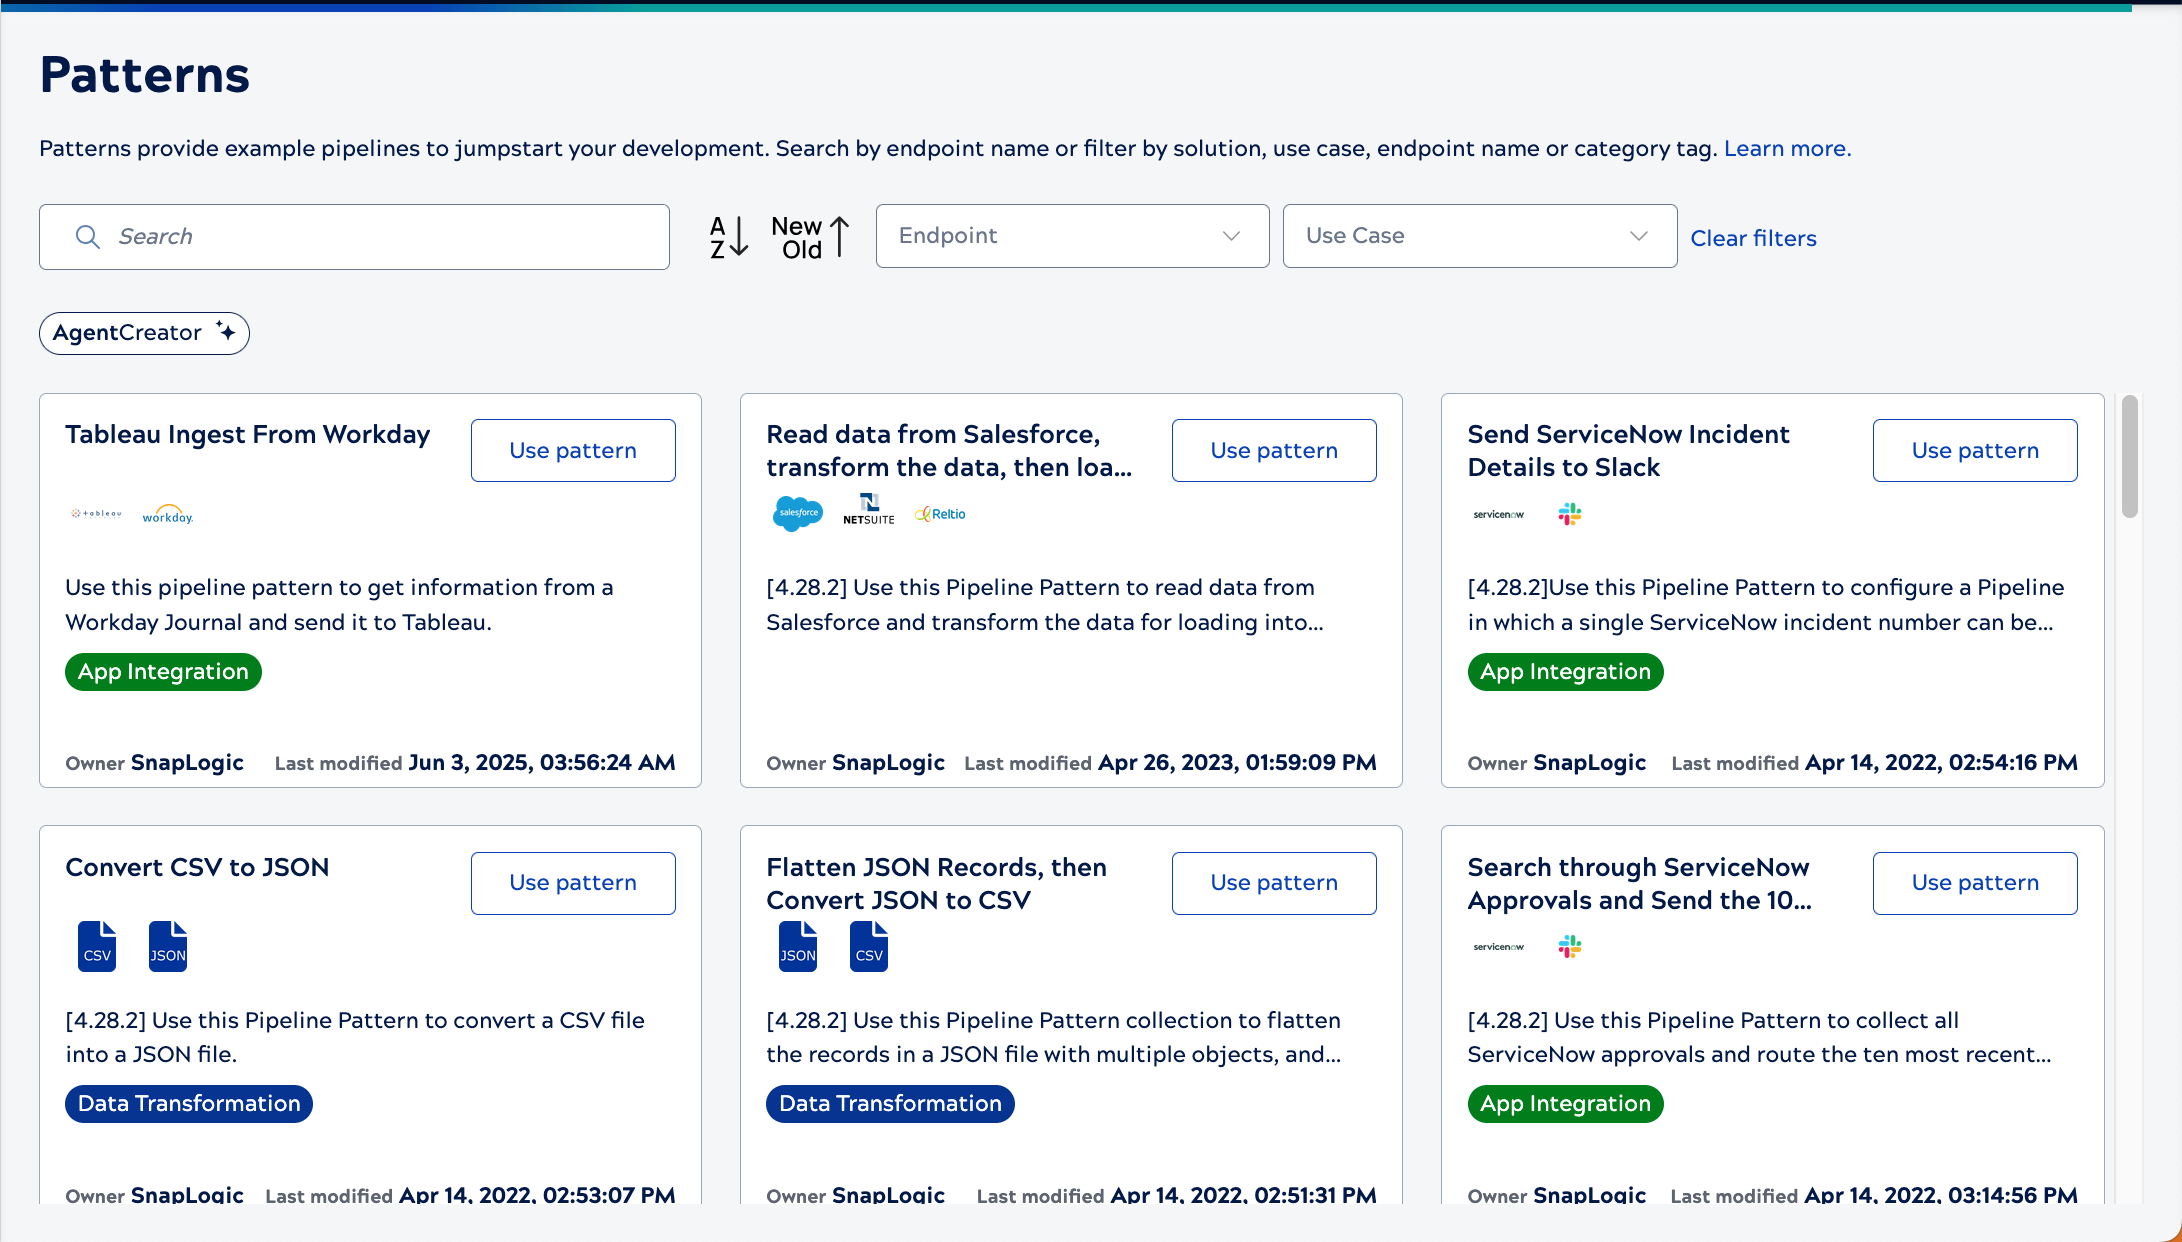Click the Salesforce cloud logo icon

[797, 513]
